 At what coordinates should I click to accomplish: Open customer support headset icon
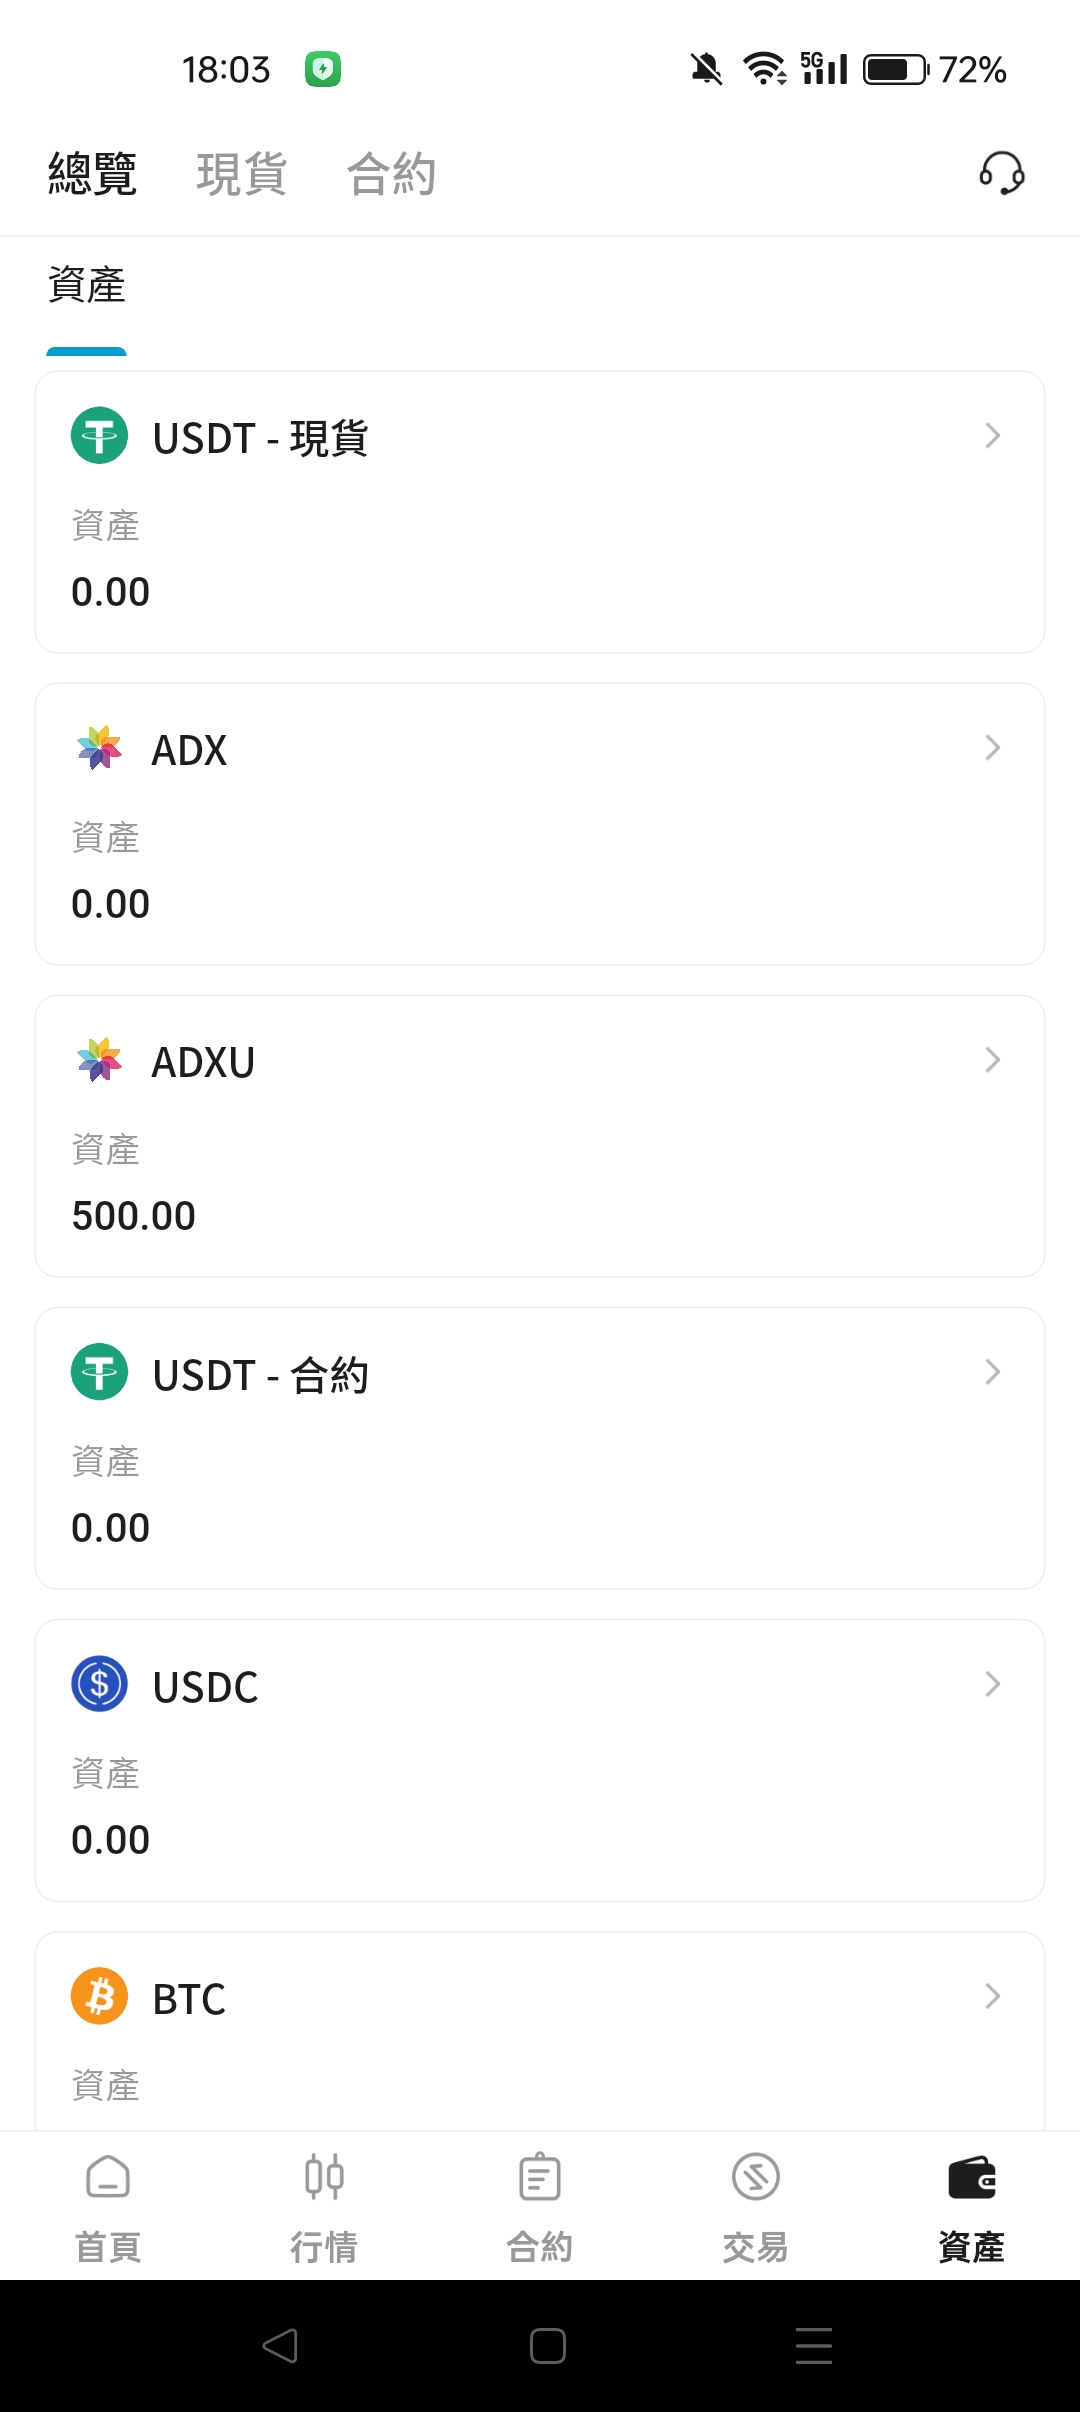(x=1001, y=173)
